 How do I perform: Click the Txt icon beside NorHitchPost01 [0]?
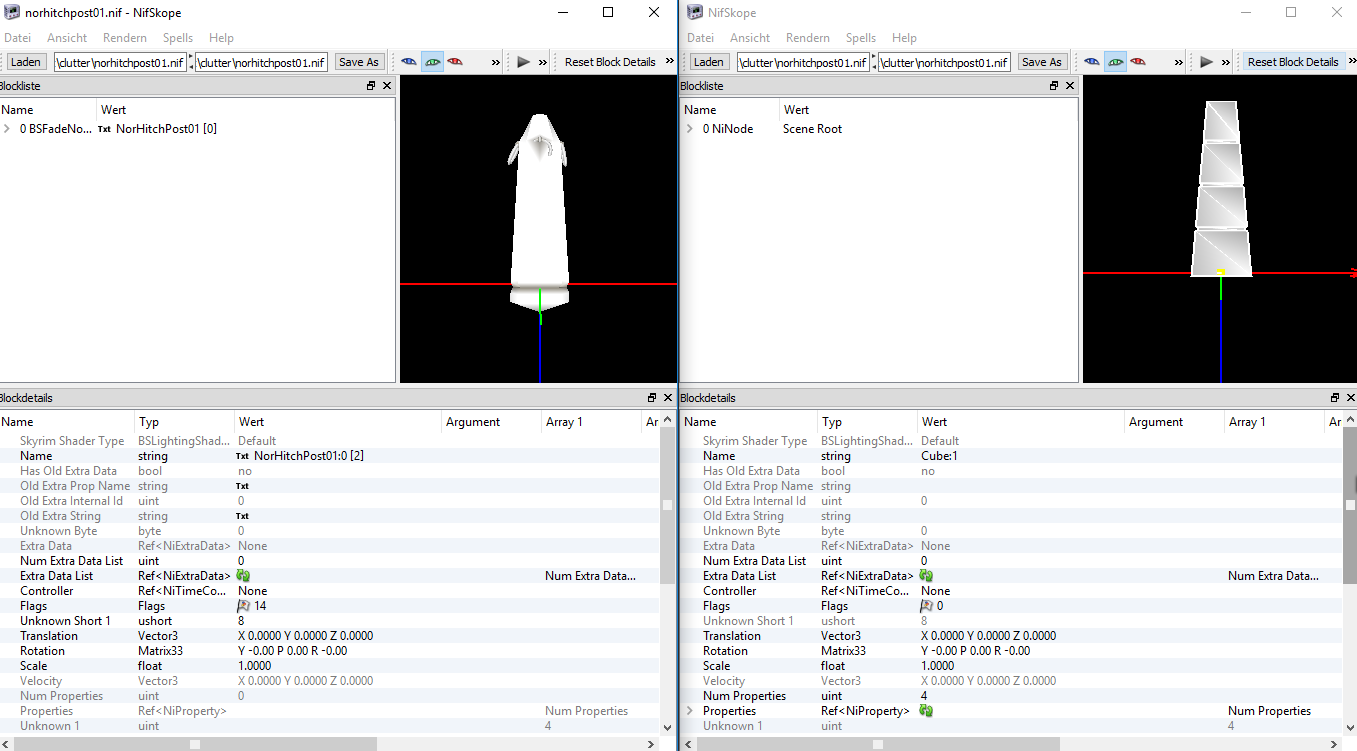click(104, 129)
